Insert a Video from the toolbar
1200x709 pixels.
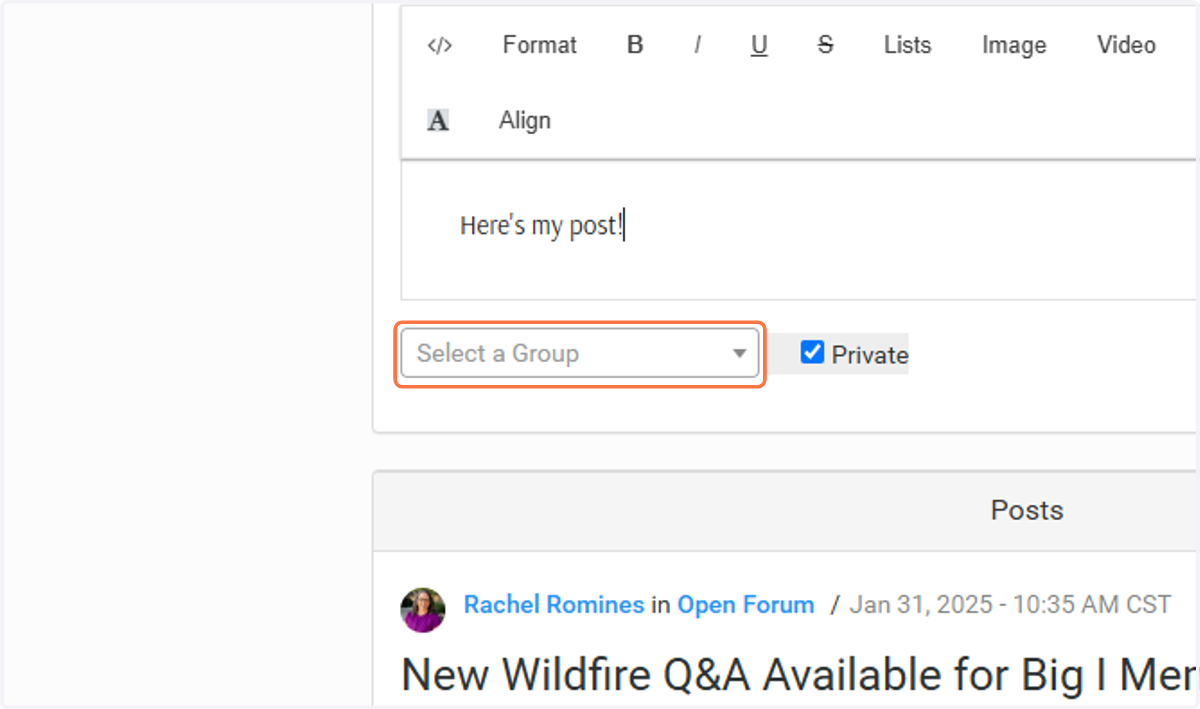(x=1126, y=45)
